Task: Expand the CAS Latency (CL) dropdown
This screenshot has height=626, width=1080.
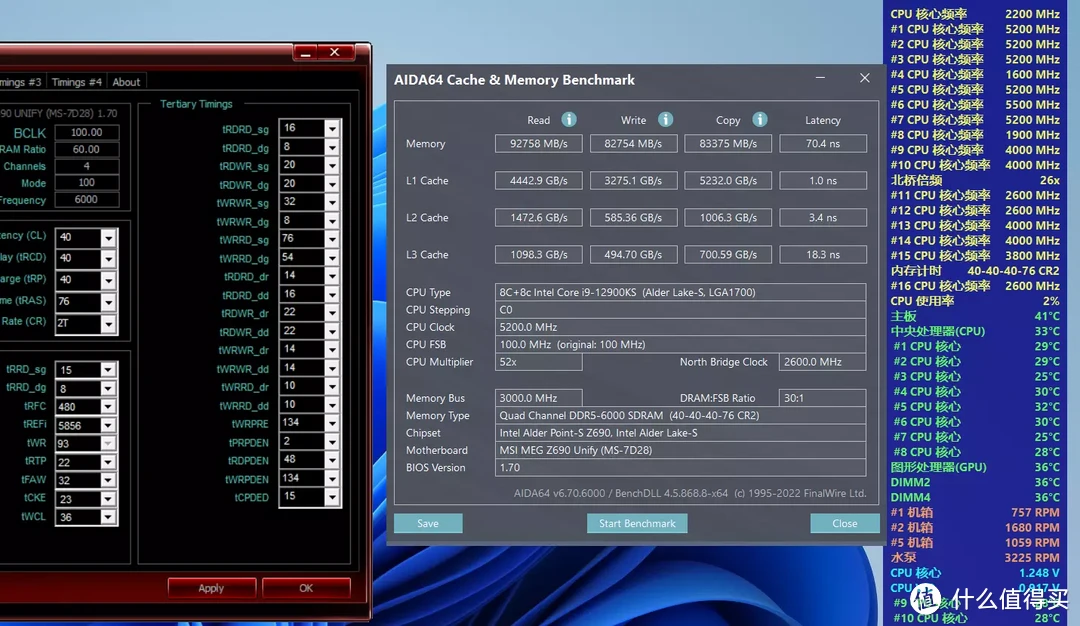Action: [x=108, y=238]
